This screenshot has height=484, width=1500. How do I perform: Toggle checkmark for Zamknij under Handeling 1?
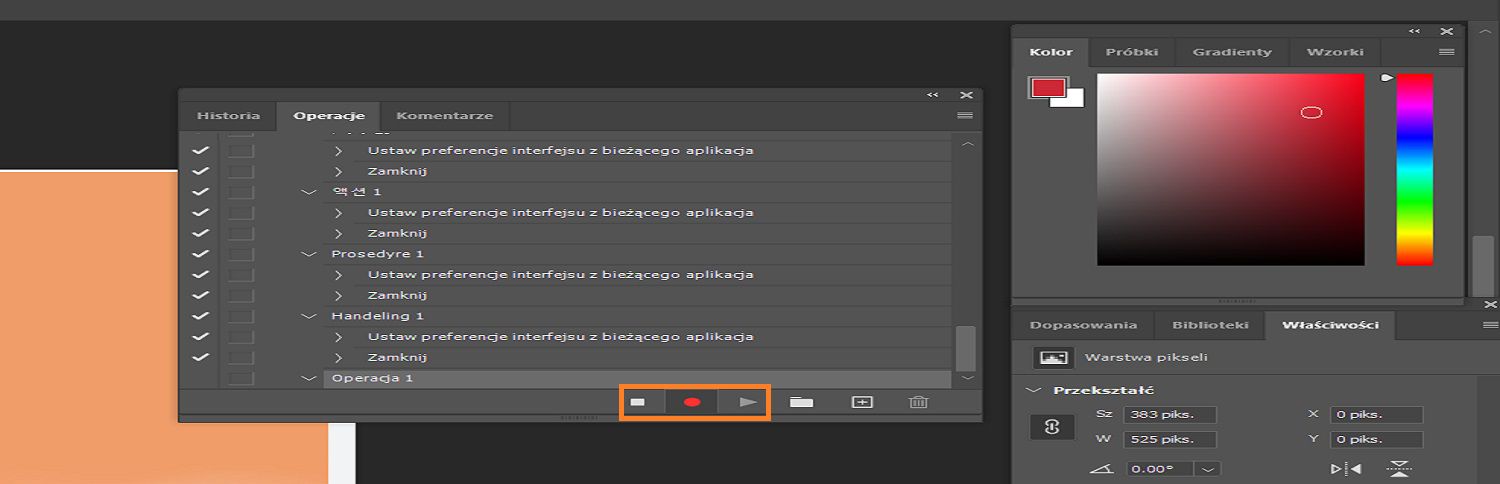tap(200, 357)
